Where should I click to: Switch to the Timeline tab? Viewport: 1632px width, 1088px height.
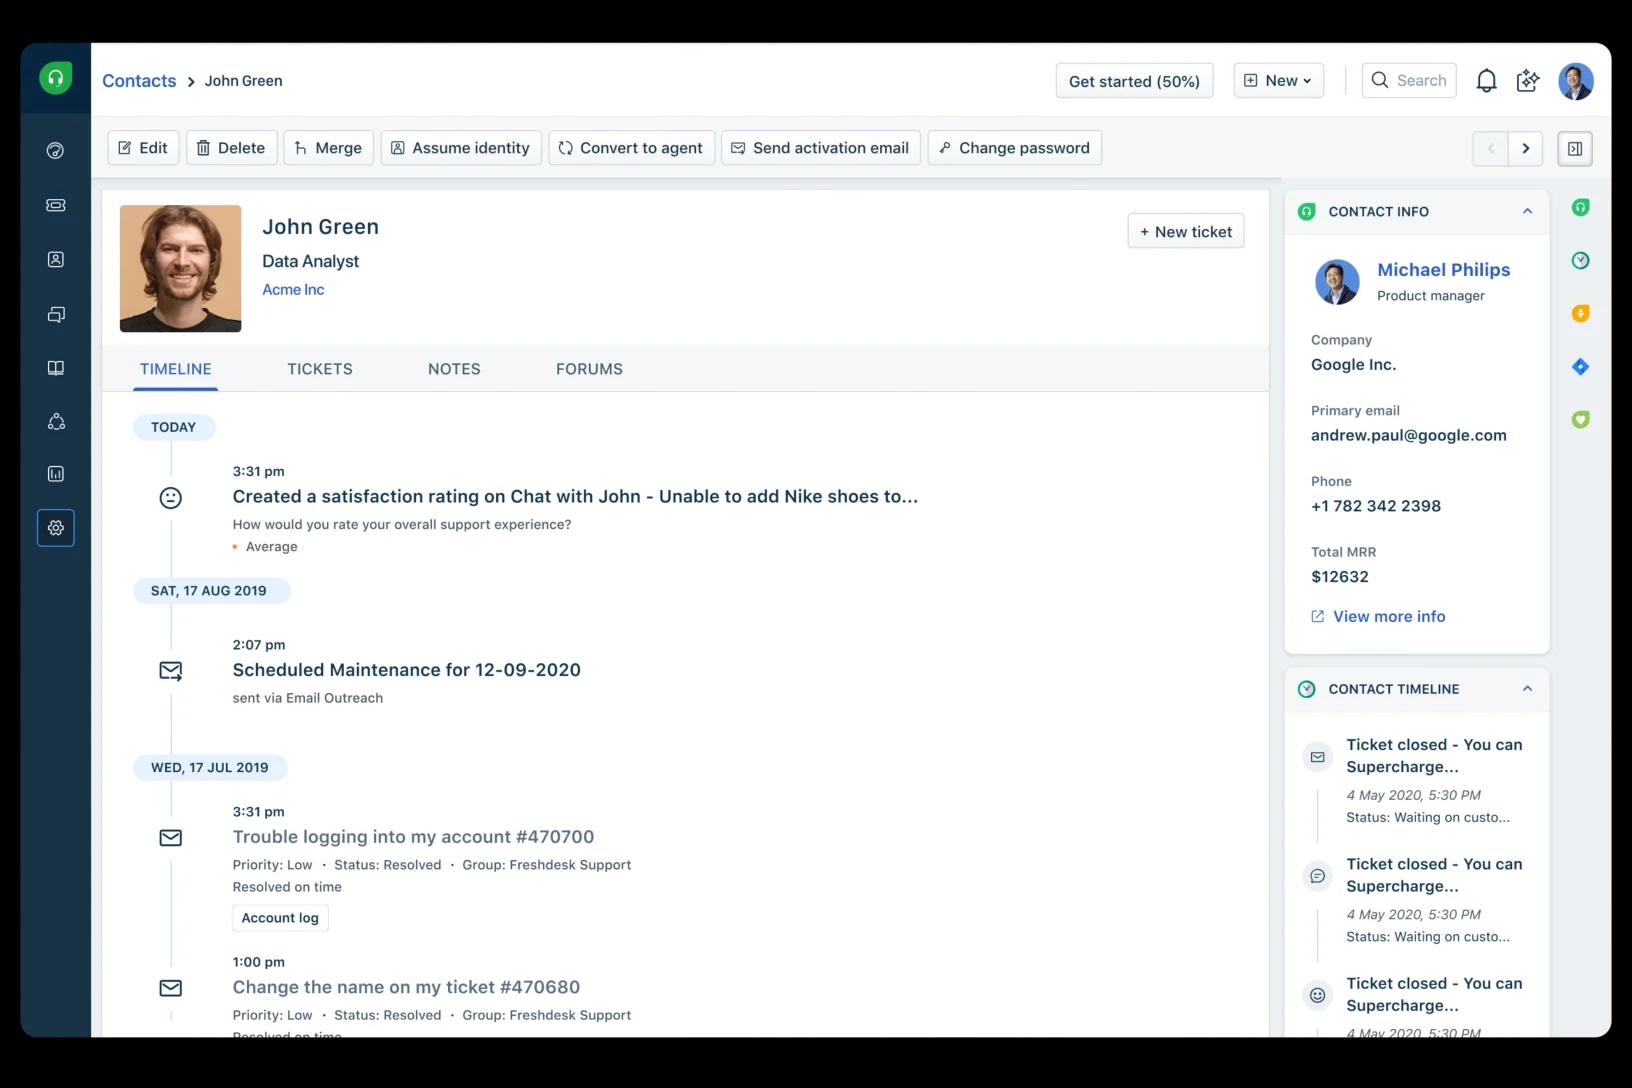176,369
